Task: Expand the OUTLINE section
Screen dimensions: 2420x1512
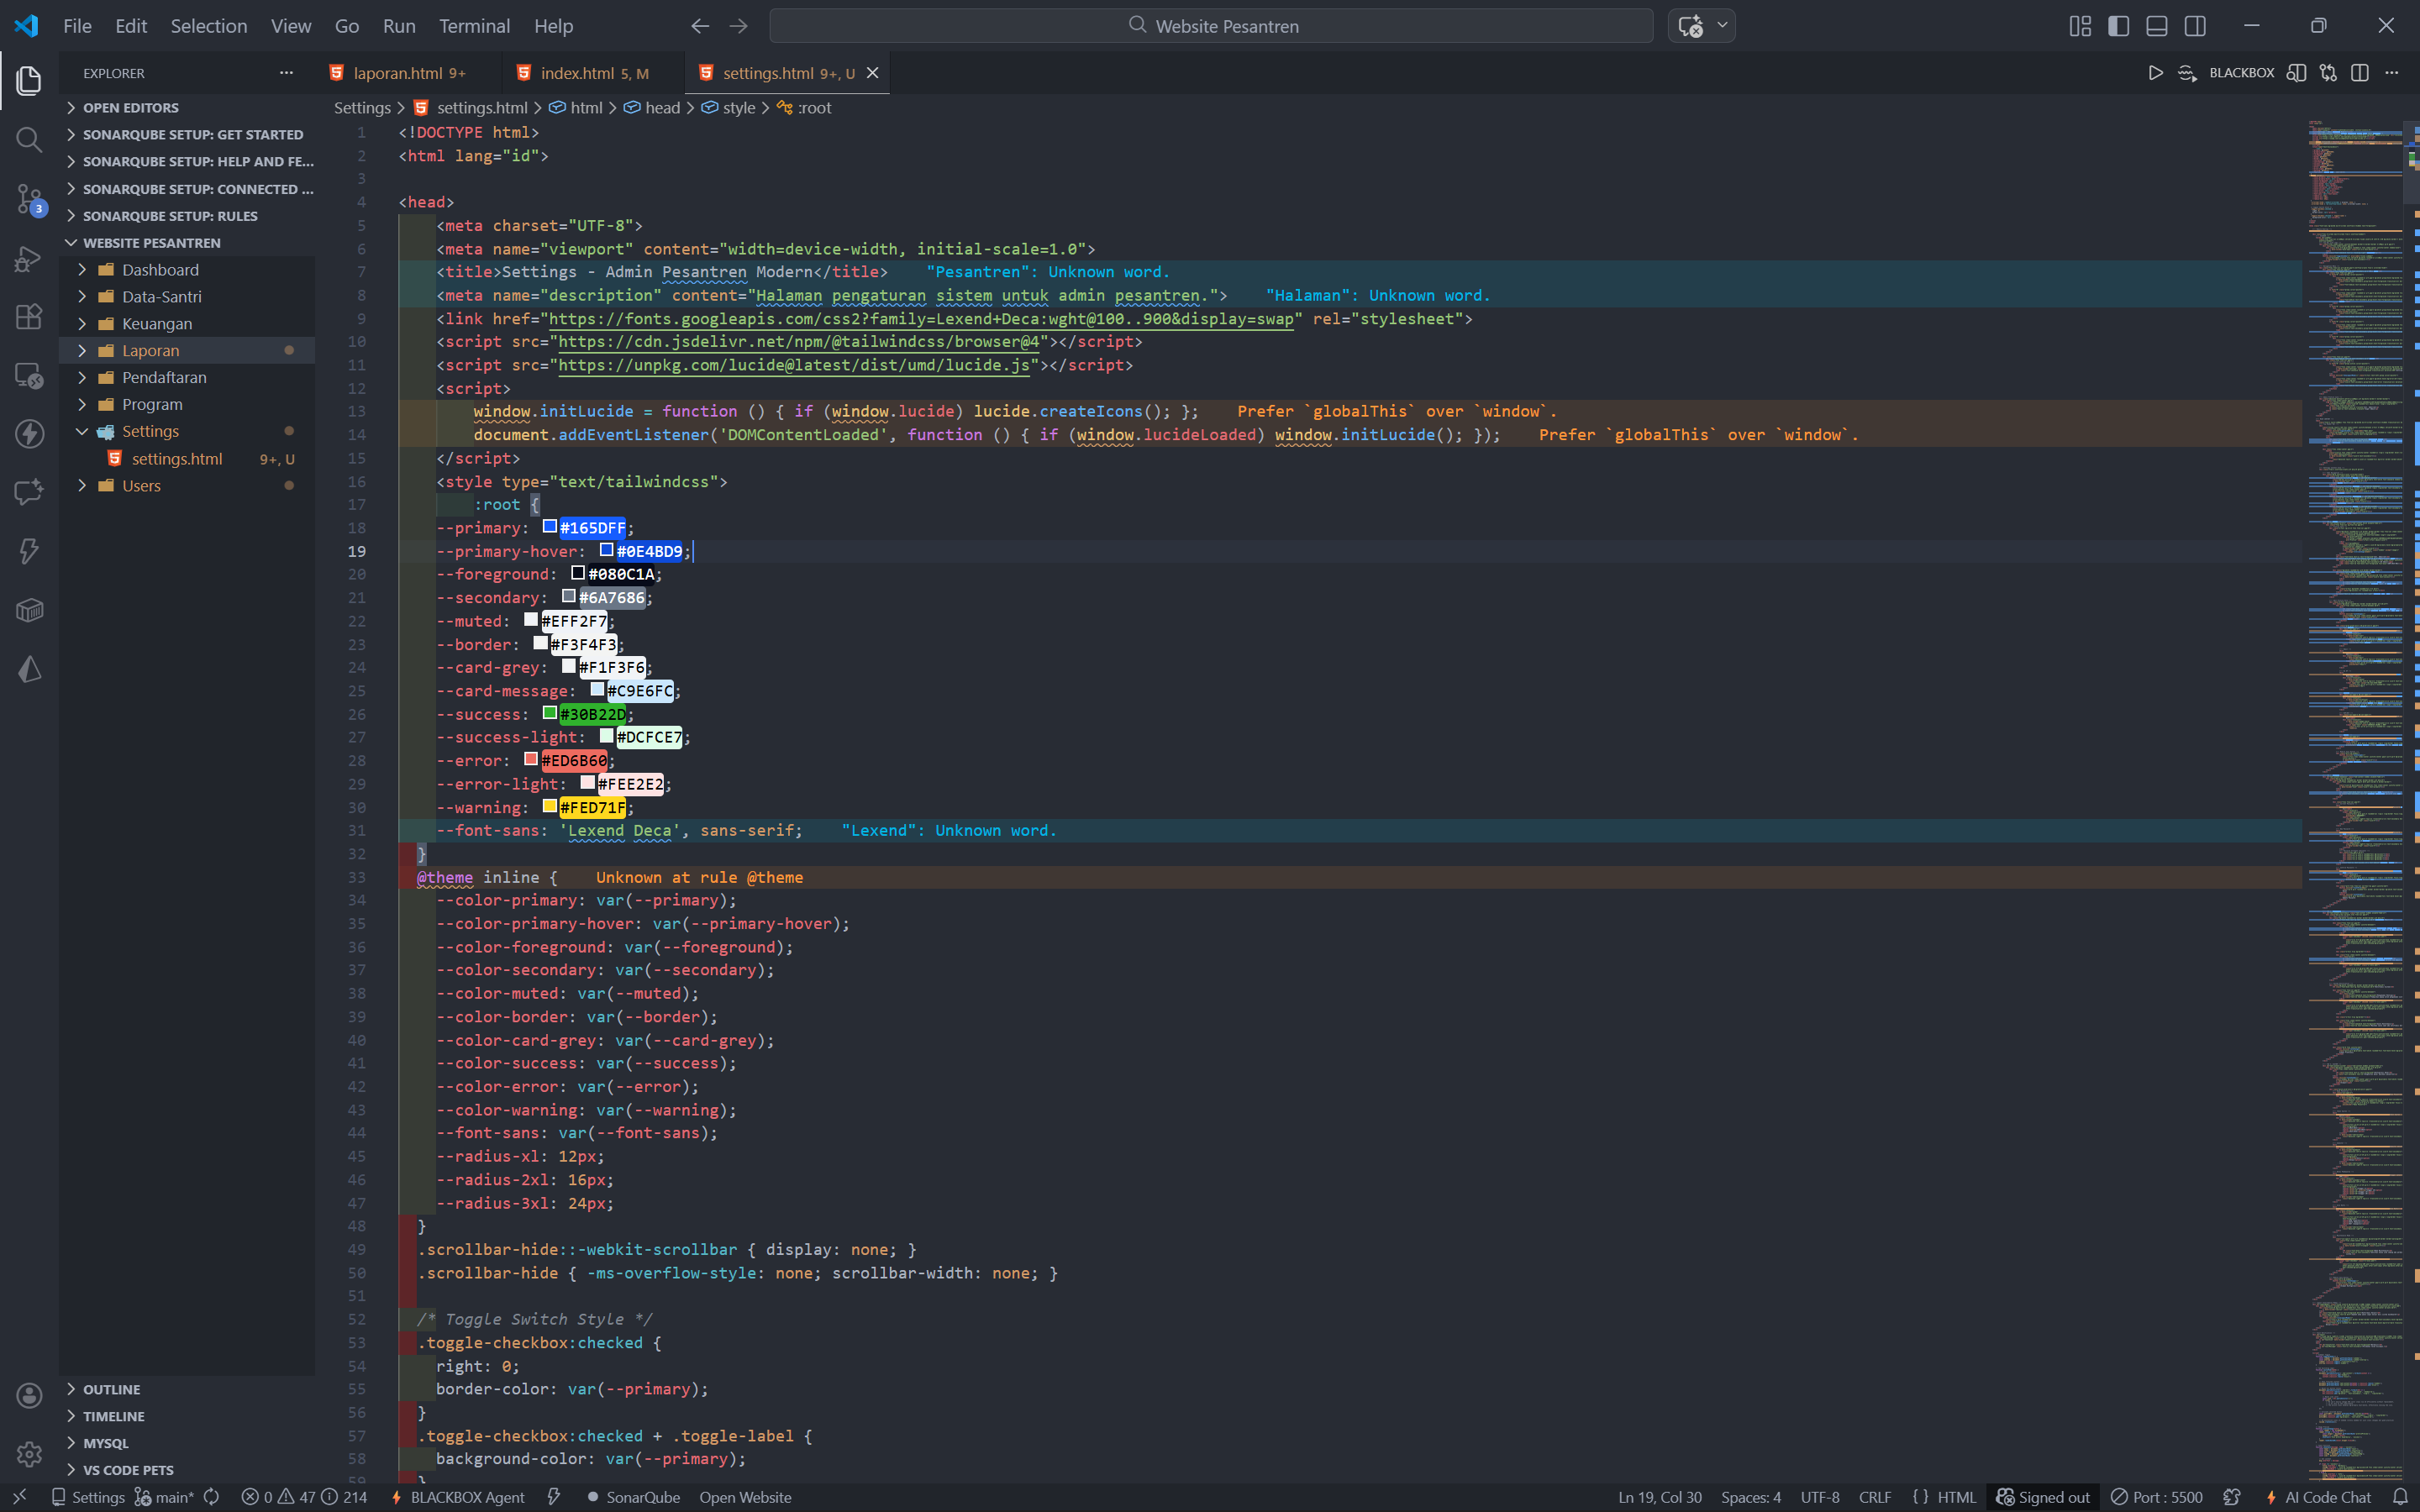Action: (111, 1389)
